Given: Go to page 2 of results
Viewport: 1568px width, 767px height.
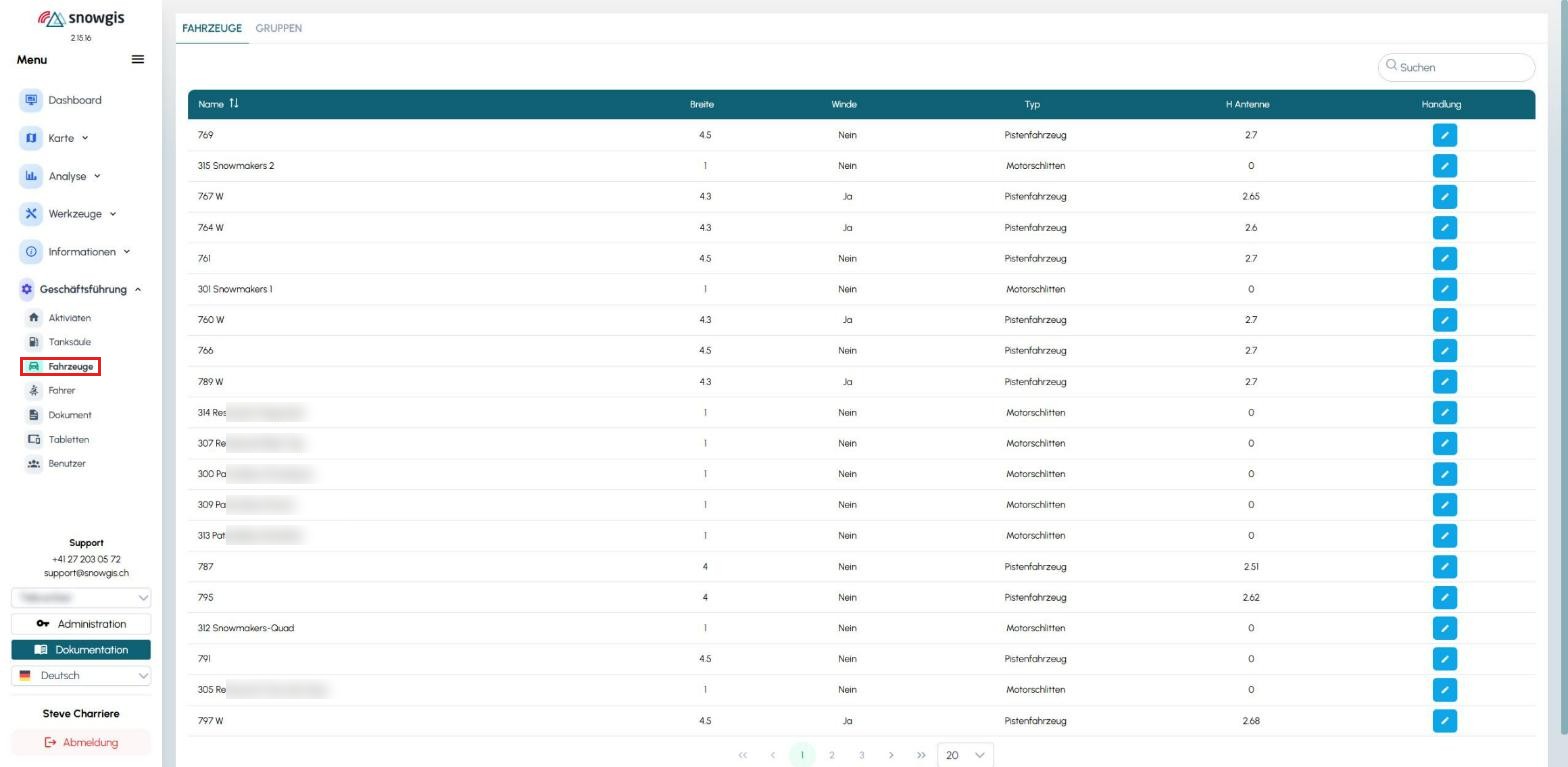Looking at the screenshot, I should click(x=832, y=755).
